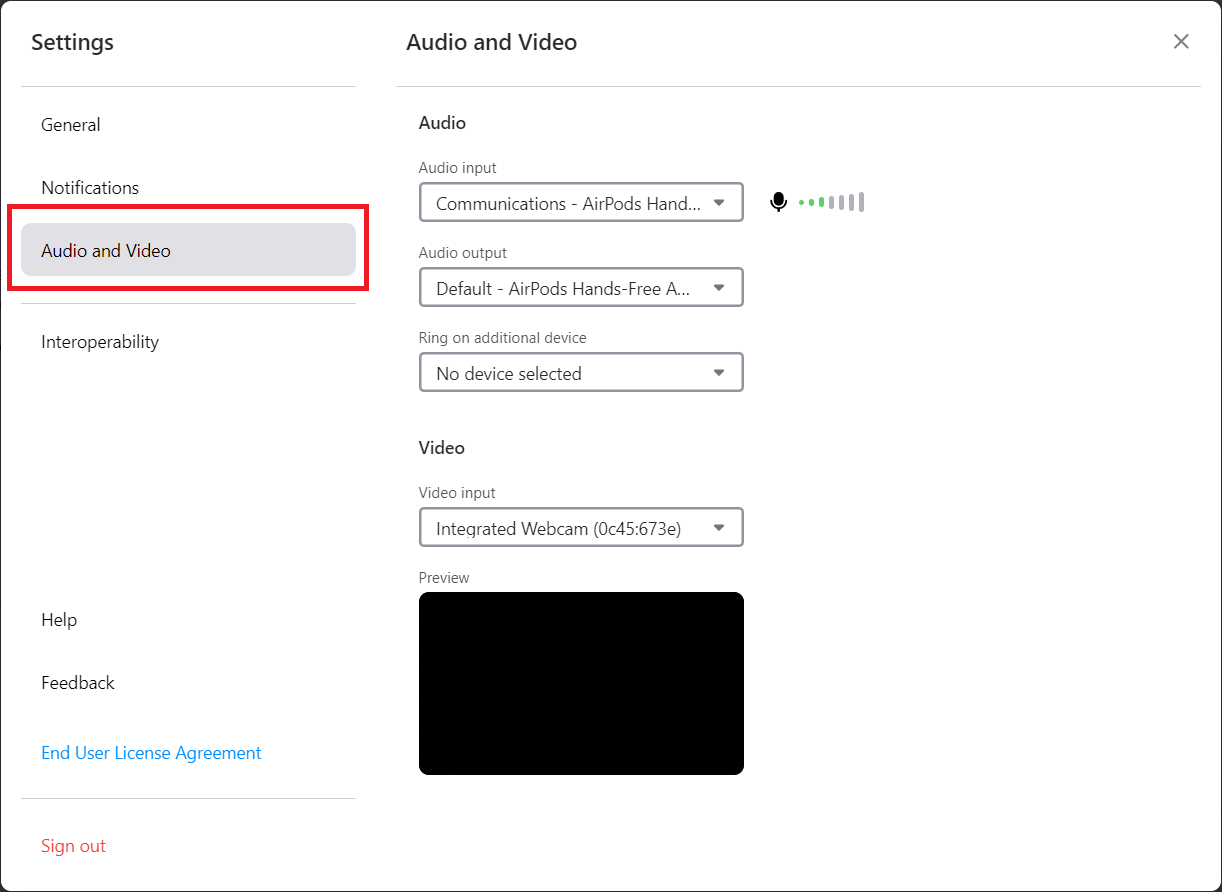
Task: Click the Audio section heading
Action: 442,123
